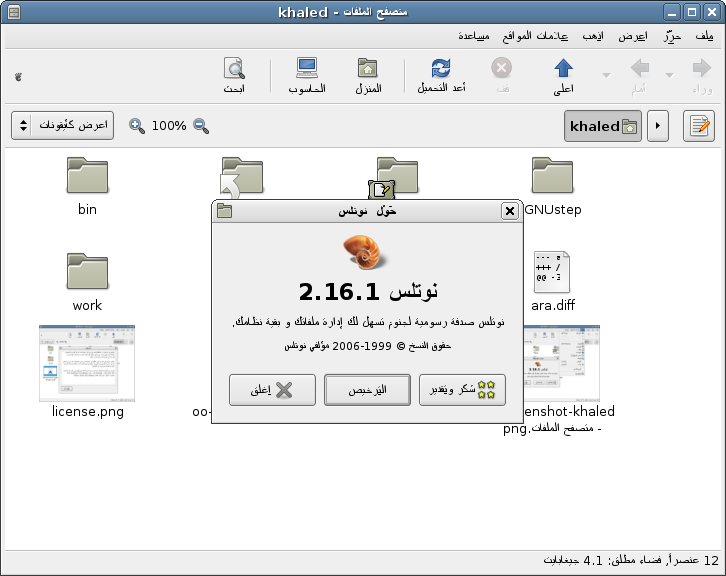Click the الترخيص (License) button in dialog

click(367, 390)
